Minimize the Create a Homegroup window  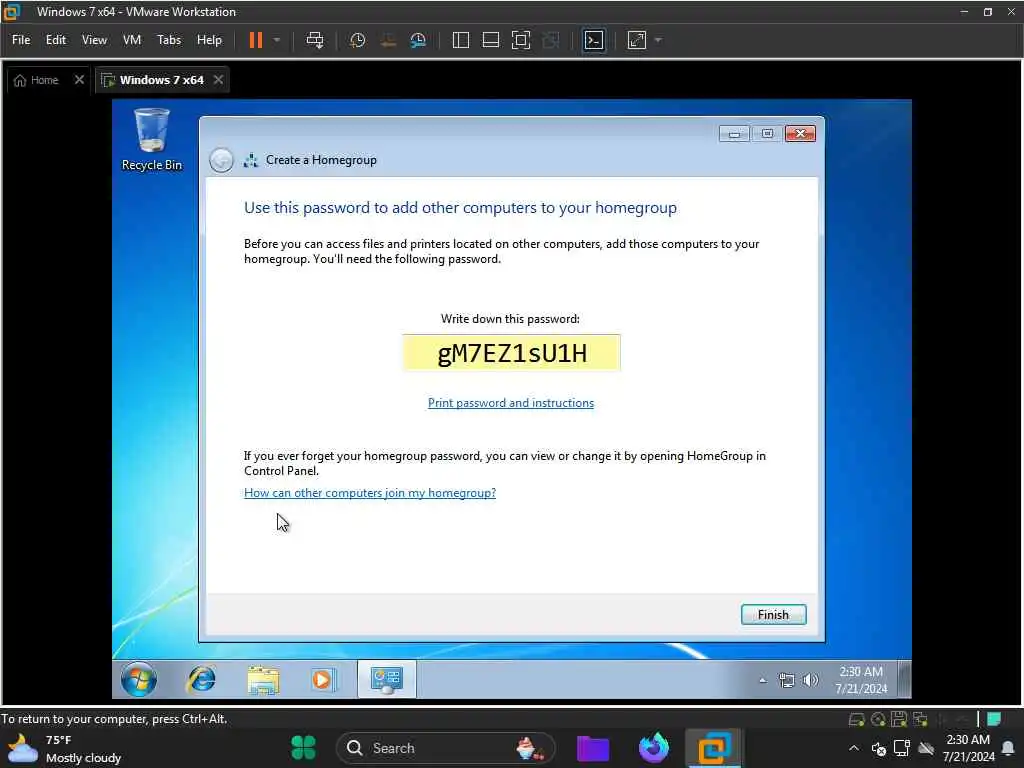click(x=734, y=134)
